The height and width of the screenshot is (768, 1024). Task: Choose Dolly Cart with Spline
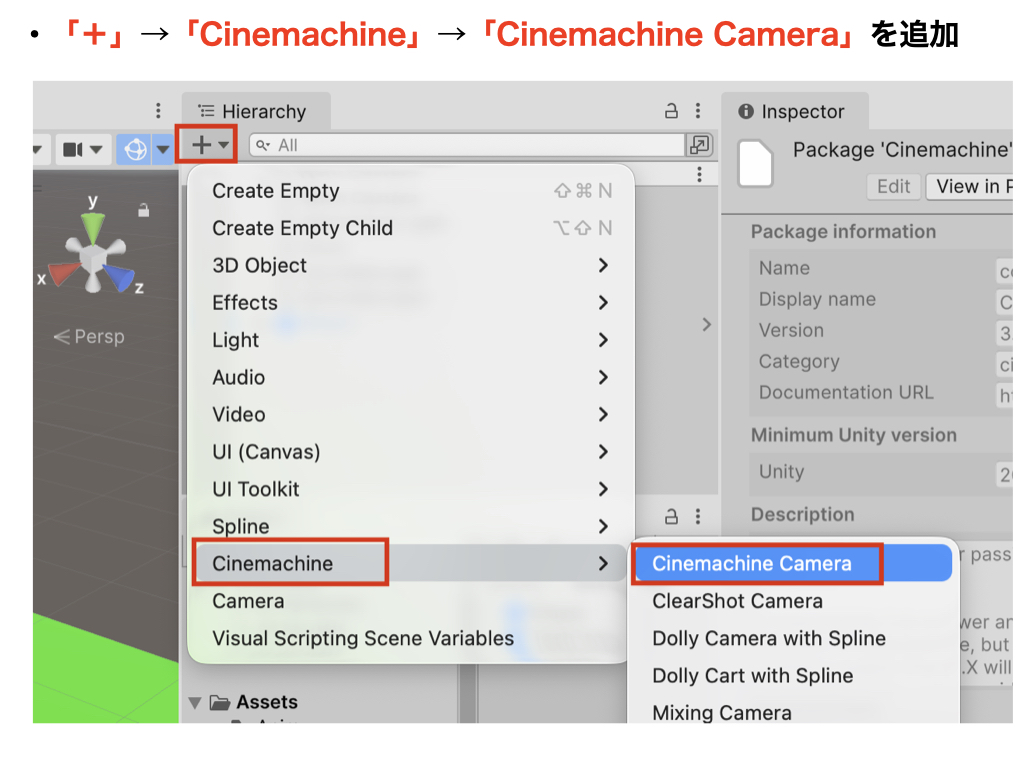792,675
